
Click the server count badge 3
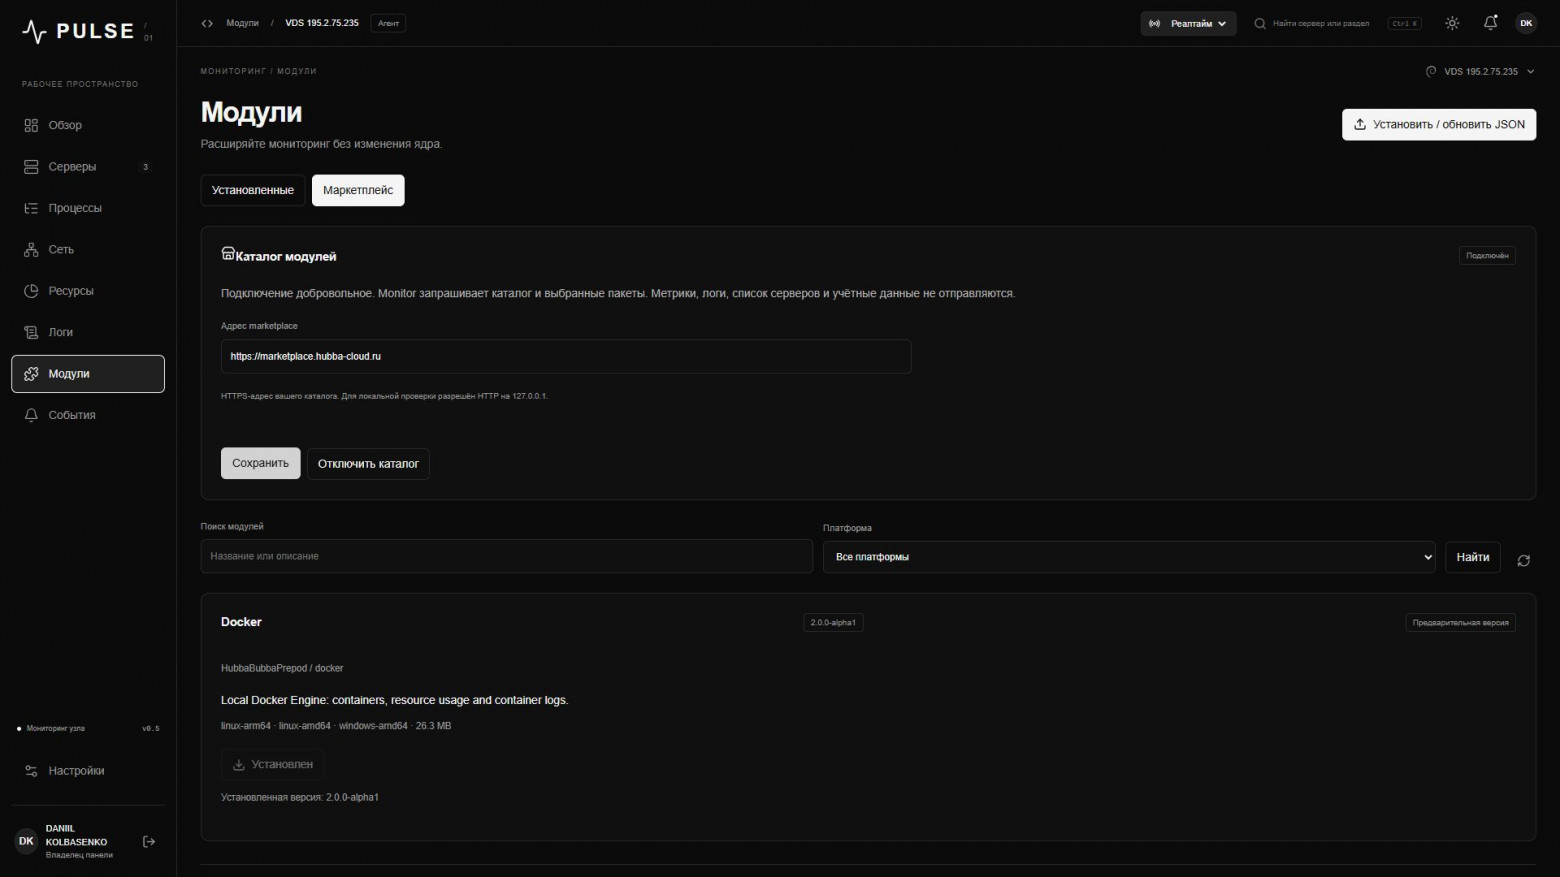click(146, 167)
